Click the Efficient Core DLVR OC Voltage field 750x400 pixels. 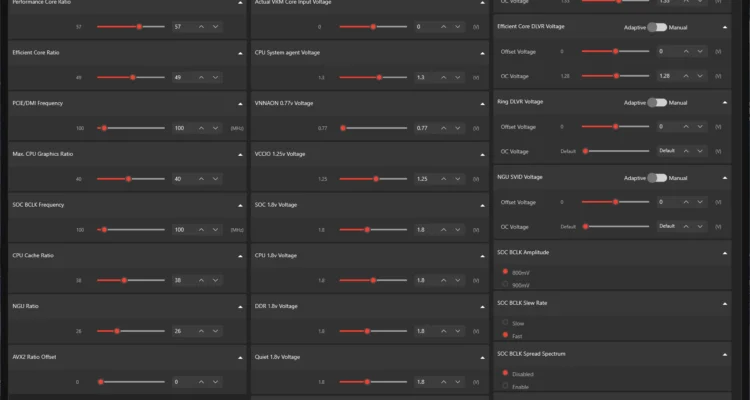668,76
